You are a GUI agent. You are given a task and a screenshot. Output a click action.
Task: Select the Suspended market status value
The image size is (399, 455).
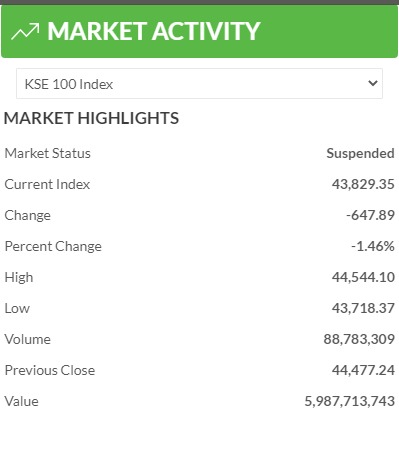(x=360, y=153)
